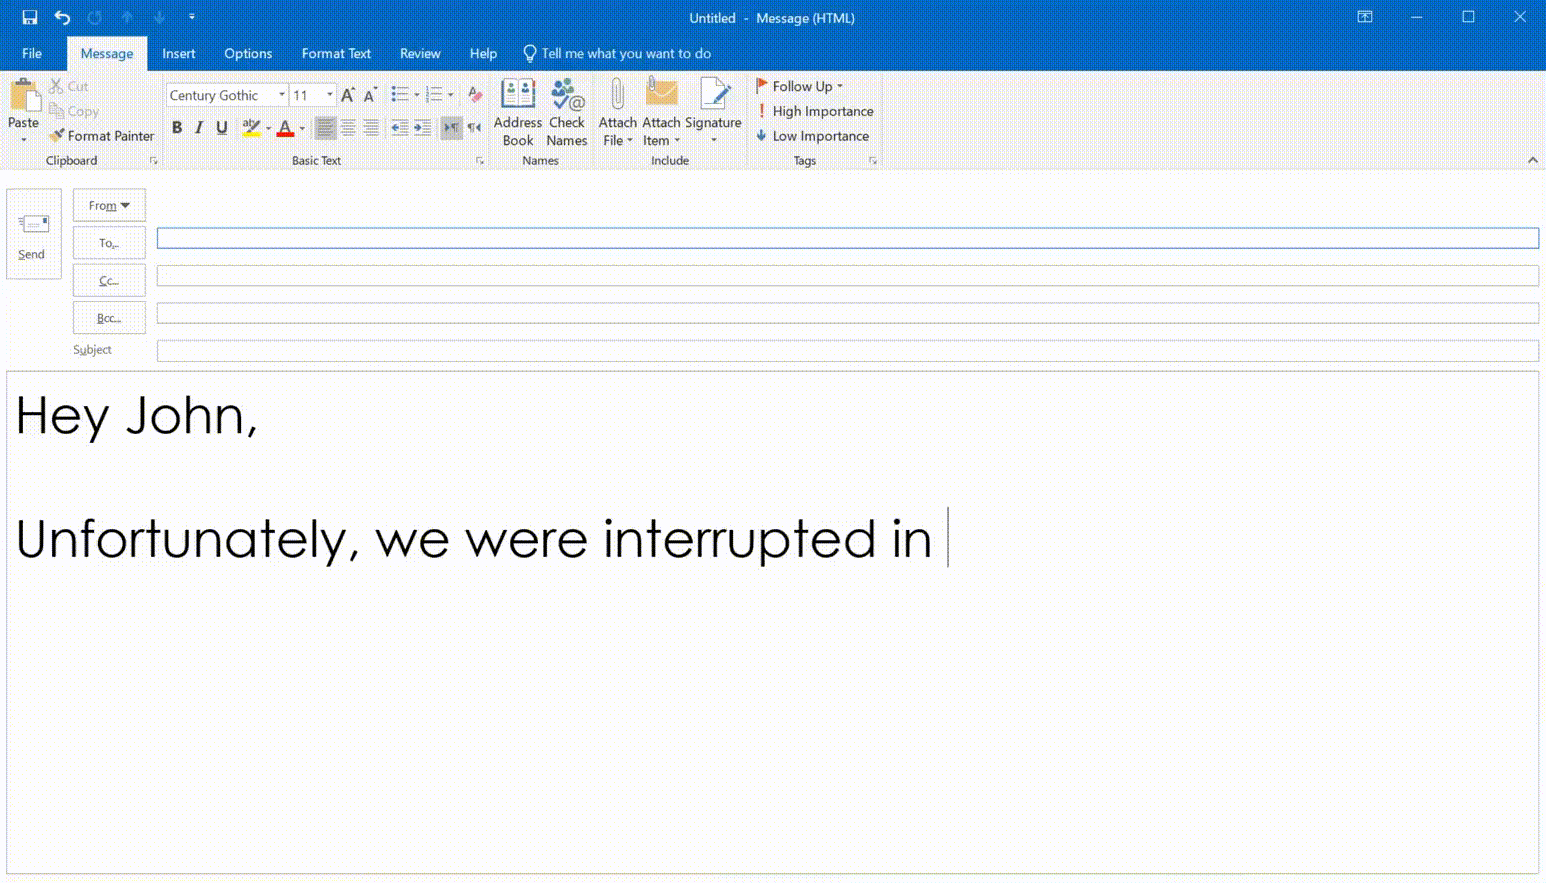Image resolution: width=1546 pixels, height=883 pixels.
Task: Open the highlight color dropdown arrow
Action: [268, 128]
